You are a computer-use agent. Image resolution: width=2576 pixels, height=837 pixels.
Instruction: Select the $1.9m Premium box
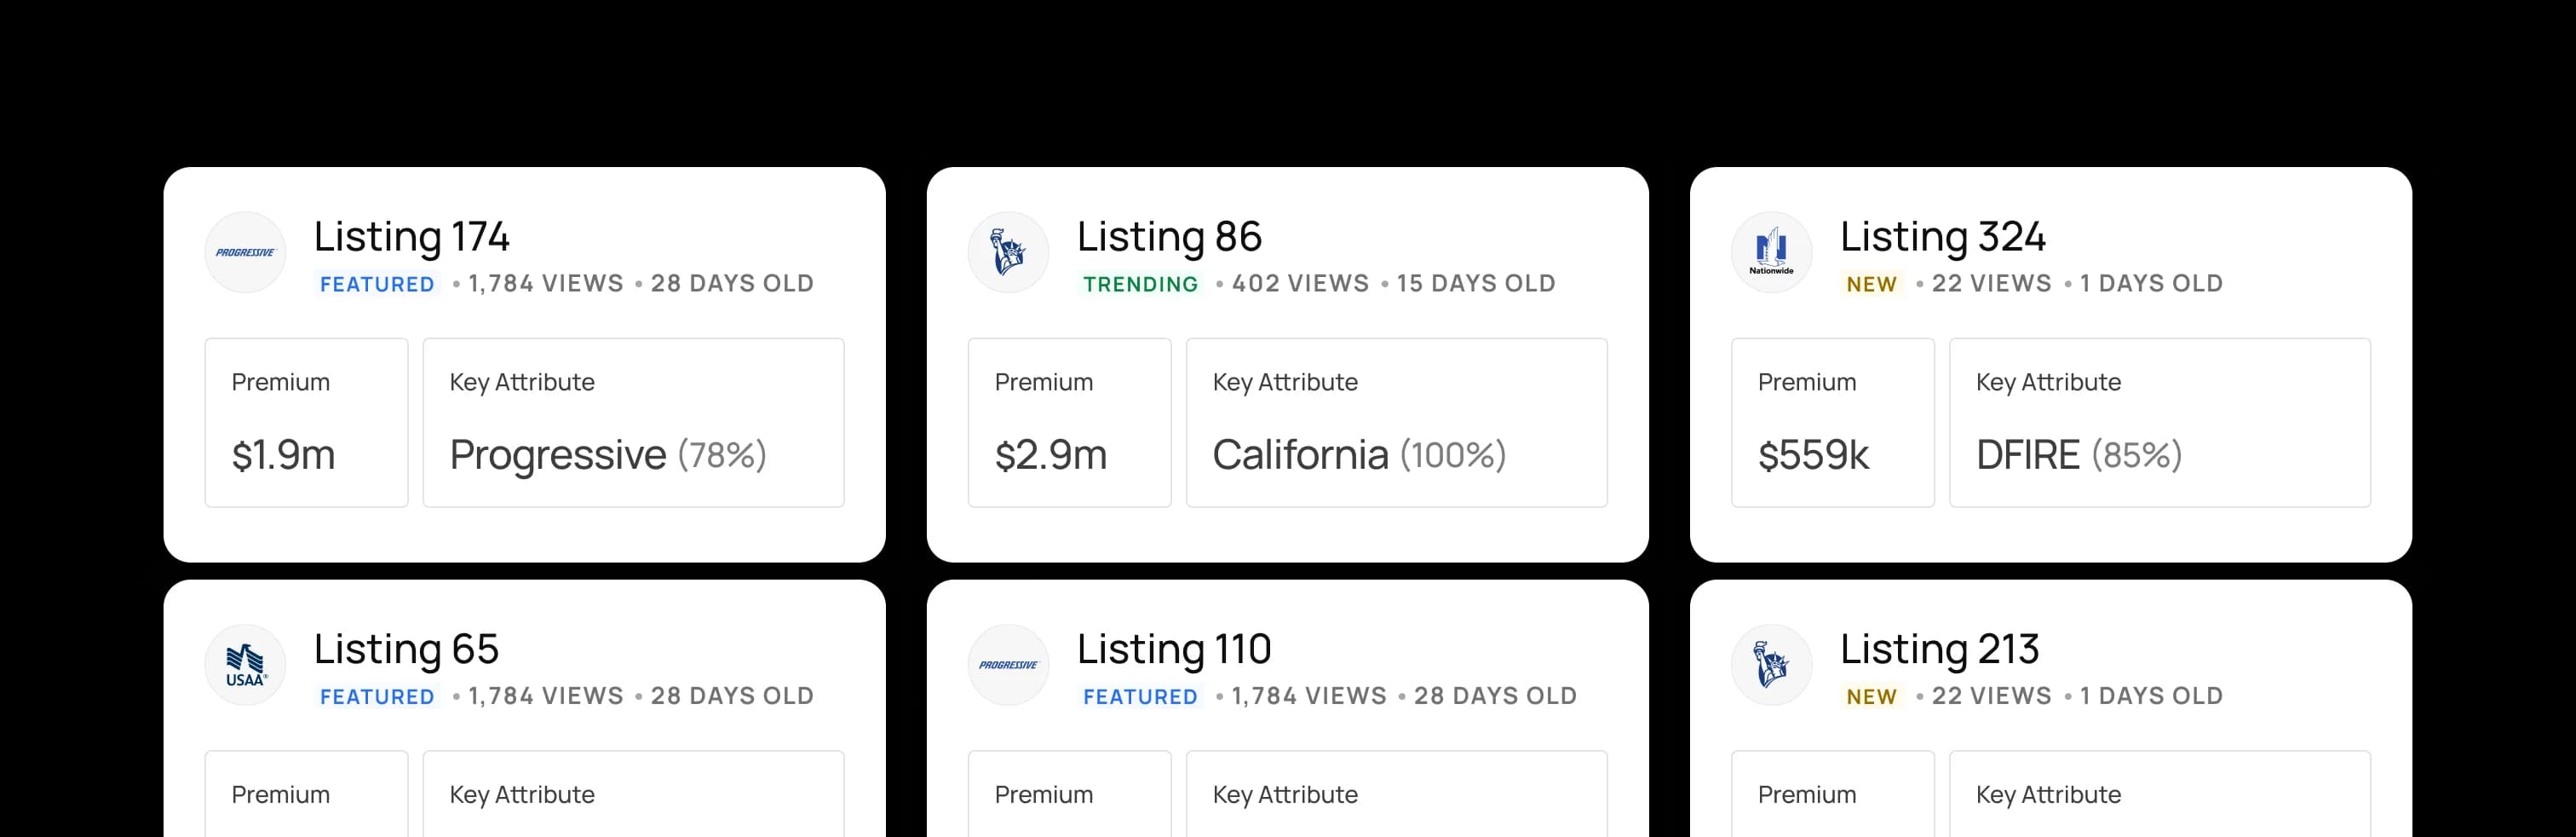(x=306, y=422)
